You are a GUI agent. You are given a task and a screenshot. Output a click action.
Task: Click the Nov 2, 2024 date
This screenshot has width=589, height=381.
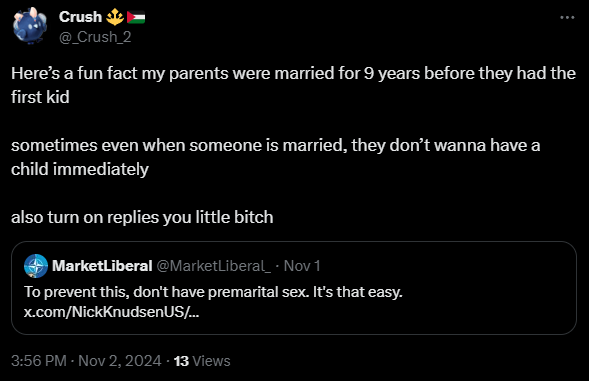click(120, 361)
